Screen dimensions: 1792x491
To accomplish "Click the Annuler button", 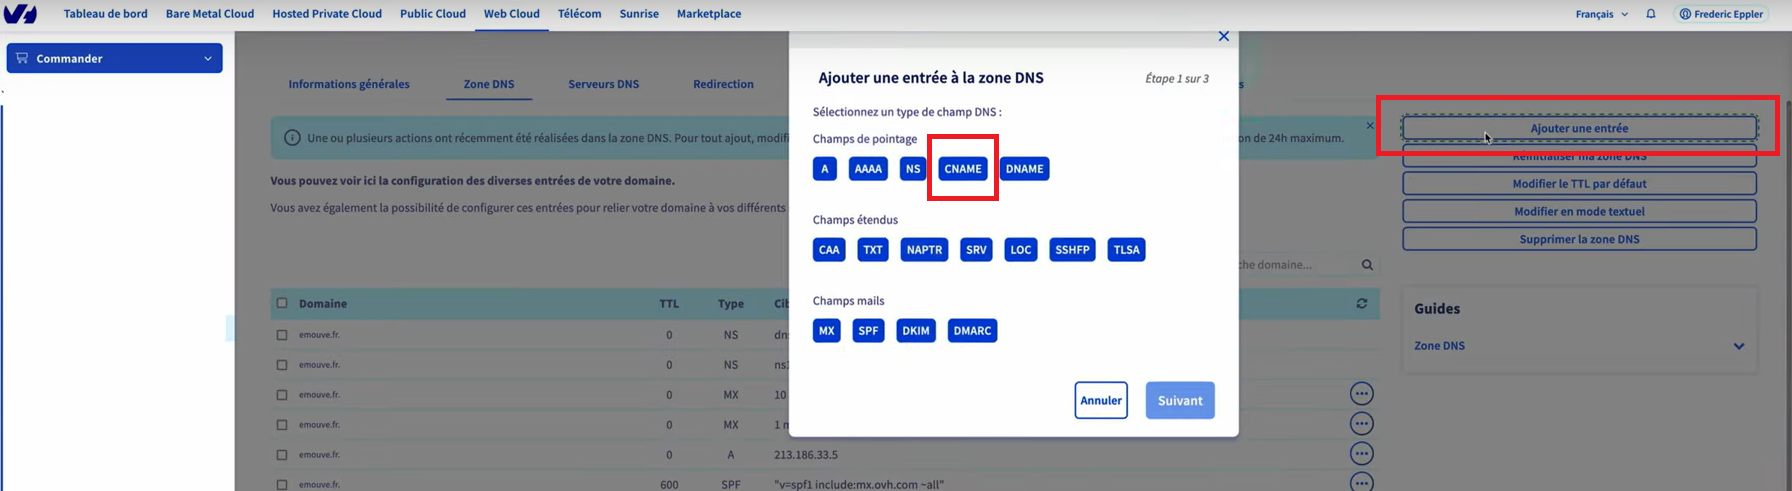I will (x=1101, y=400).
